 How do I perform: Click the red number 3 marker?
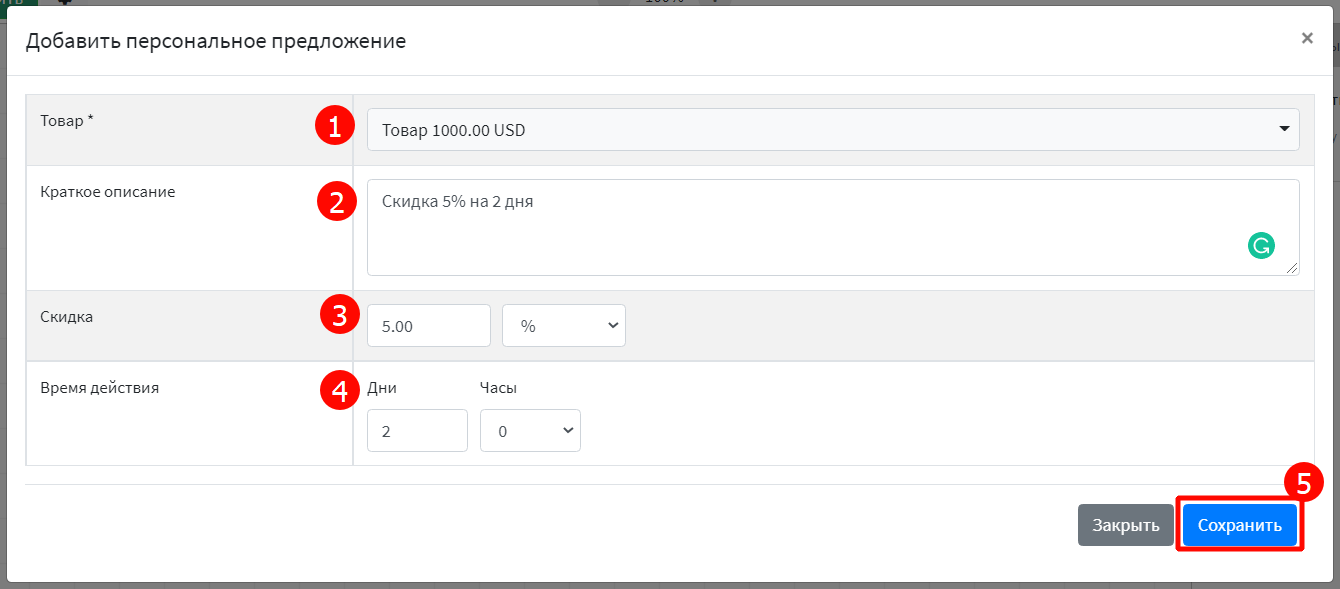(x=339, y=316)
